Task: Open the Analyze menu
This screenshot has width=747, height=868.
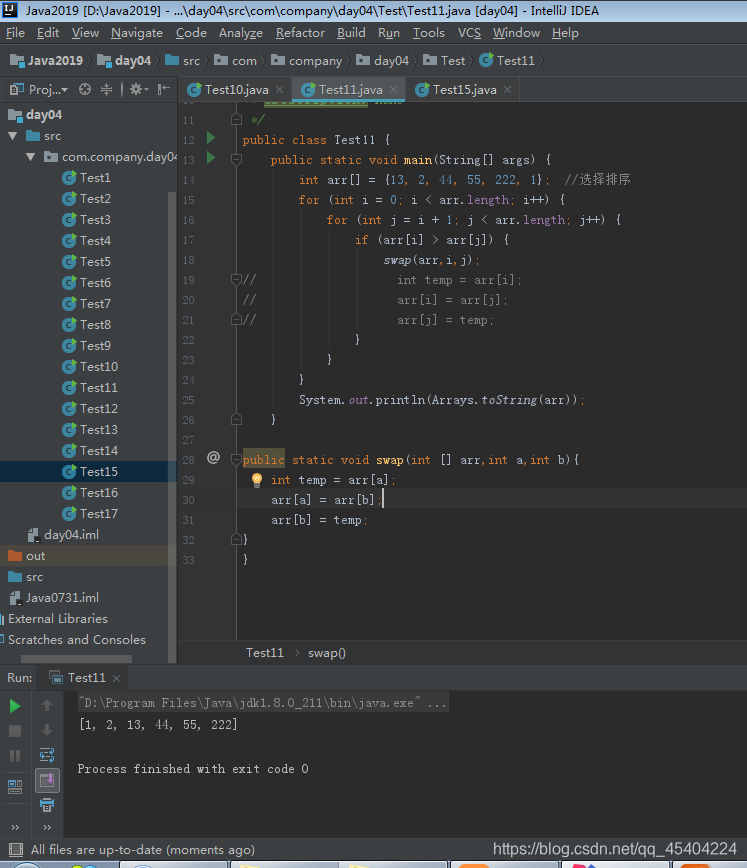Action: (241, 33)
